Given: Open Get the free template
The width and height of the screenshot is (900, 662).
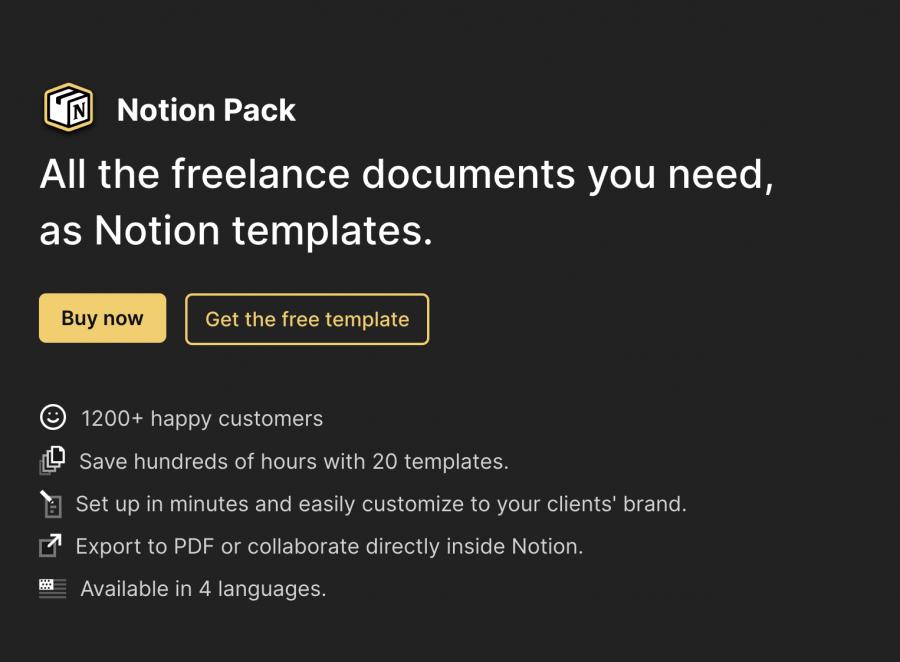Looking at the screenshot, I should pos(307,319).
